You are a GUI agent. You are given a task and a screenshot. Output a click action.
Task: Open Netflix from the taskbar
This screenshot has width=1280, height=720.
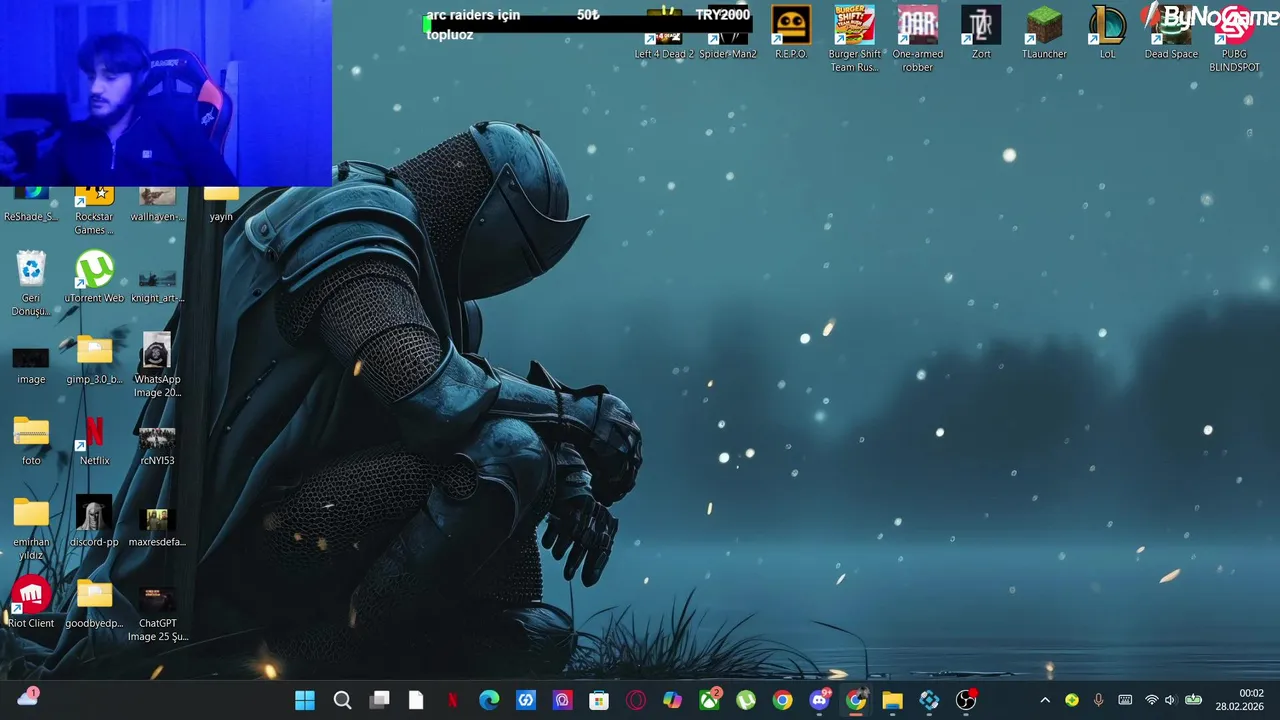coord(452,700)
